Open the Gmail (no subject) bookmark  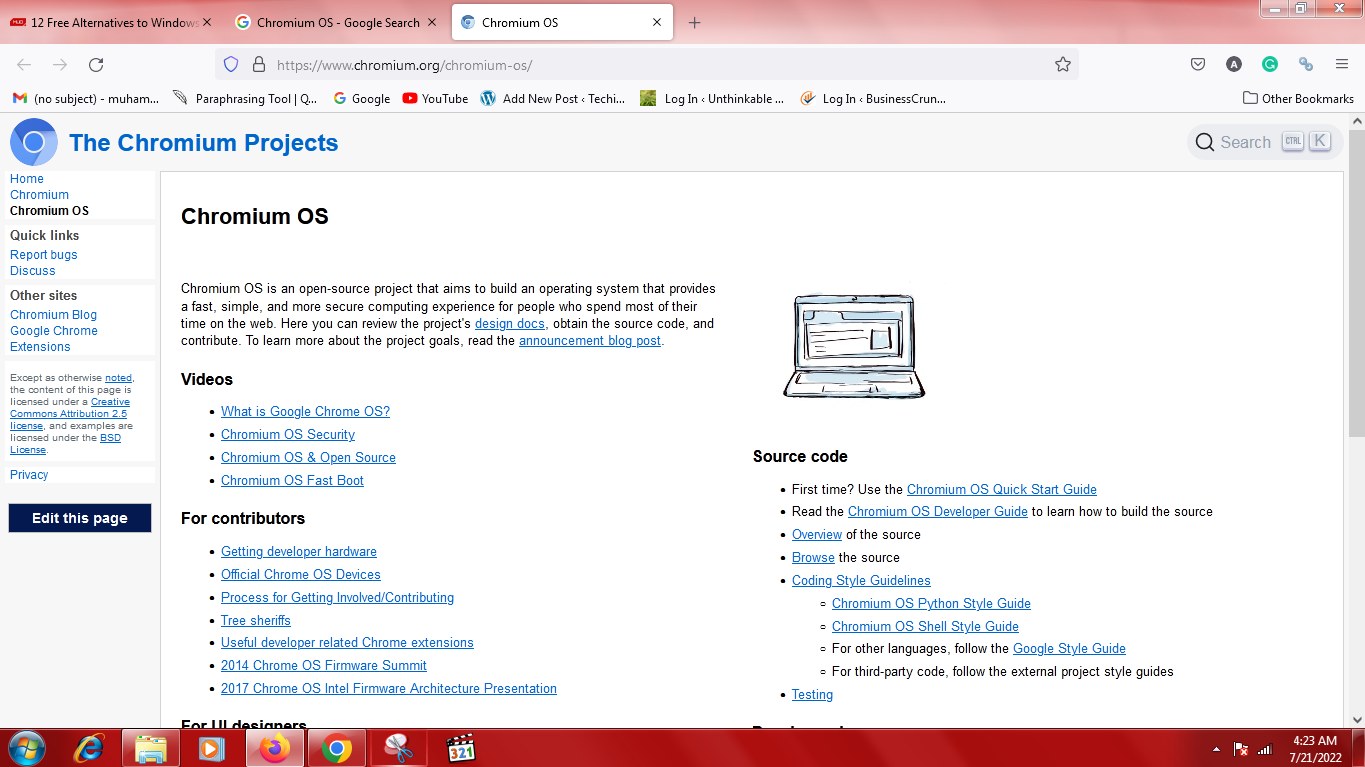[x=86, y=98]
